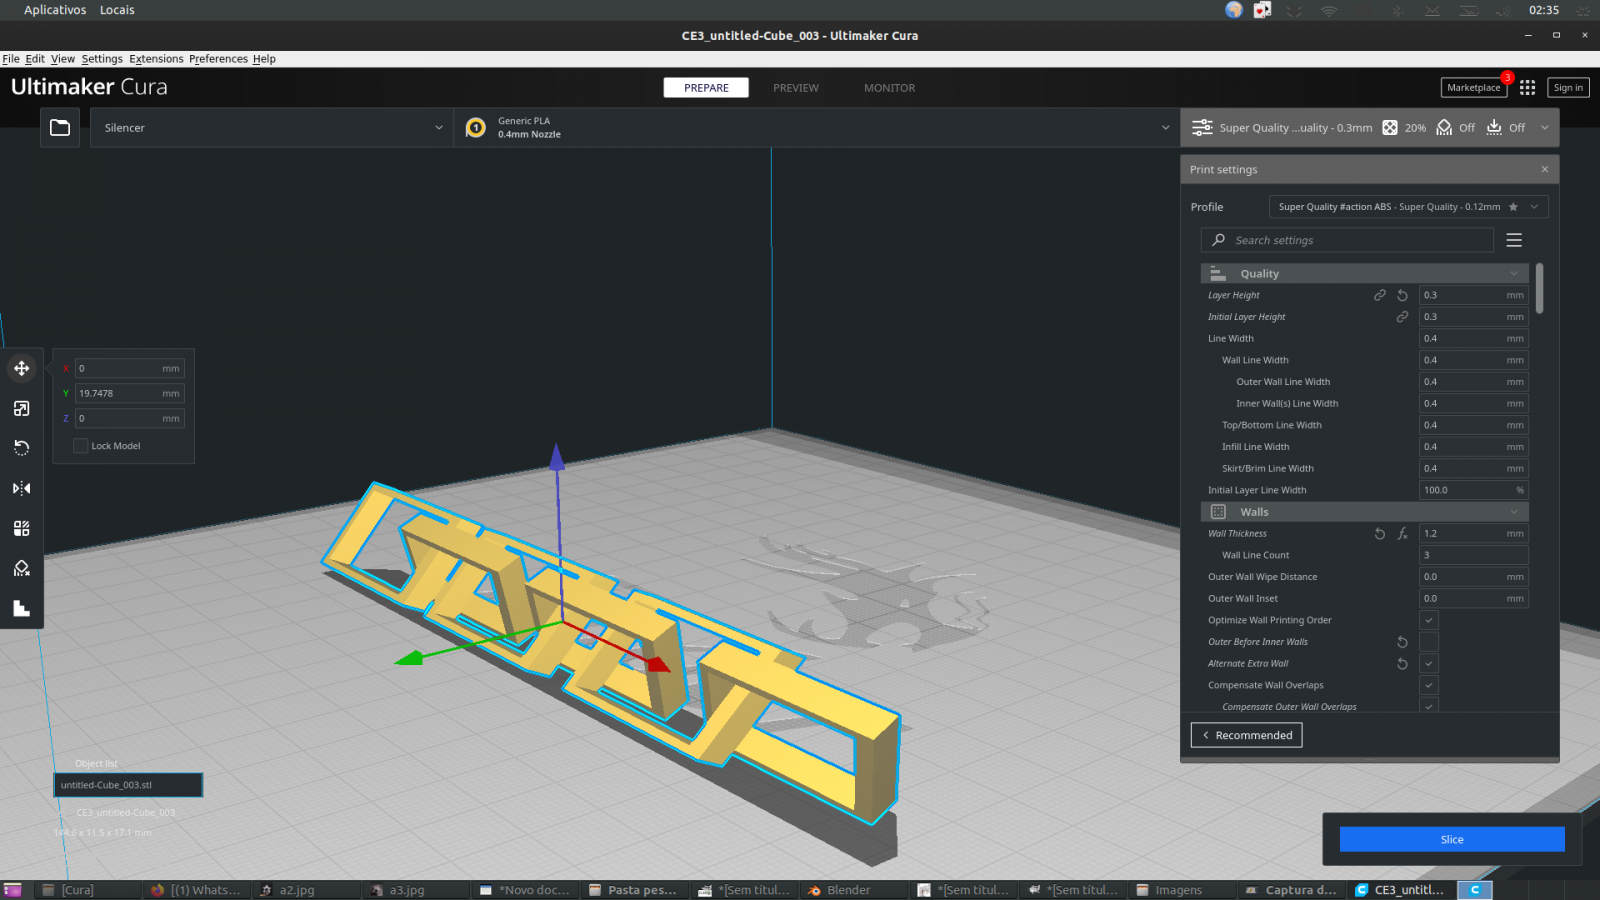
Task: Select the Support Blocker tool
Action: click(x=21, y=568)
